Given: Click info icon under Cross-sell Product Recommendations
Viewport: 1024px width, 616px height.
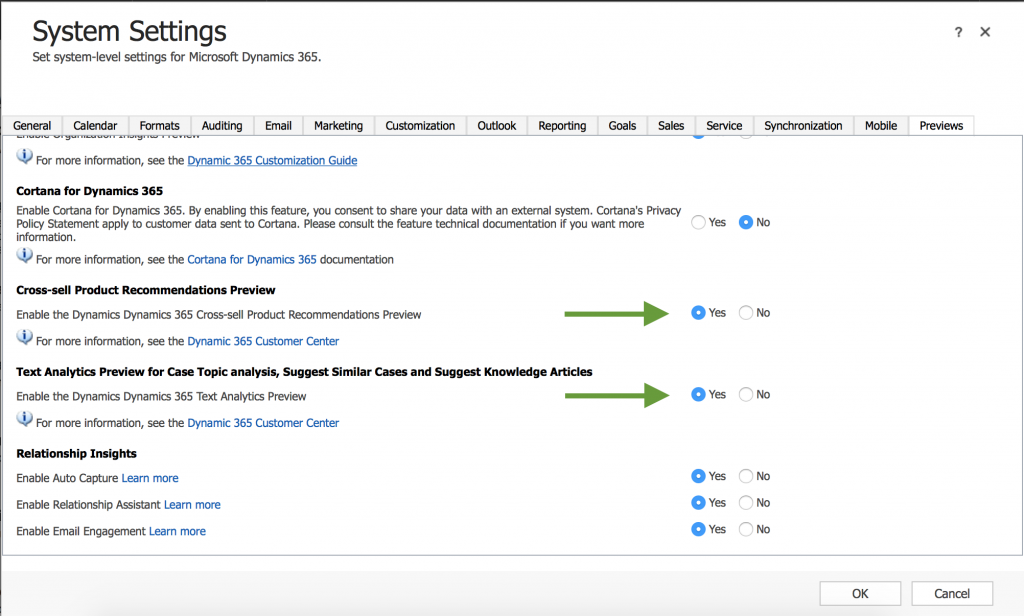Looking at the screenshot, I should [x=25, y=340].
